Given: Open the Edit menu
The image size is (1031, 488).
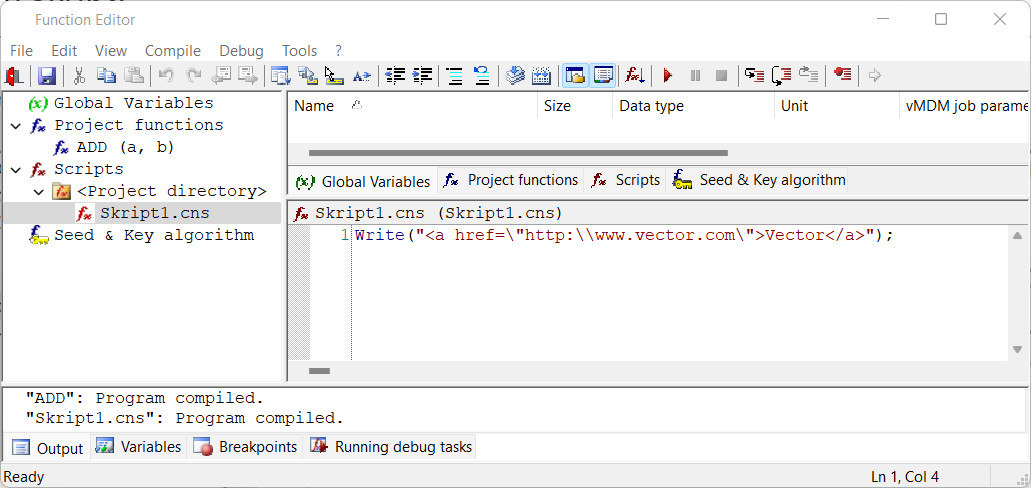Looking at the screenshot, I should click(64, 51).
